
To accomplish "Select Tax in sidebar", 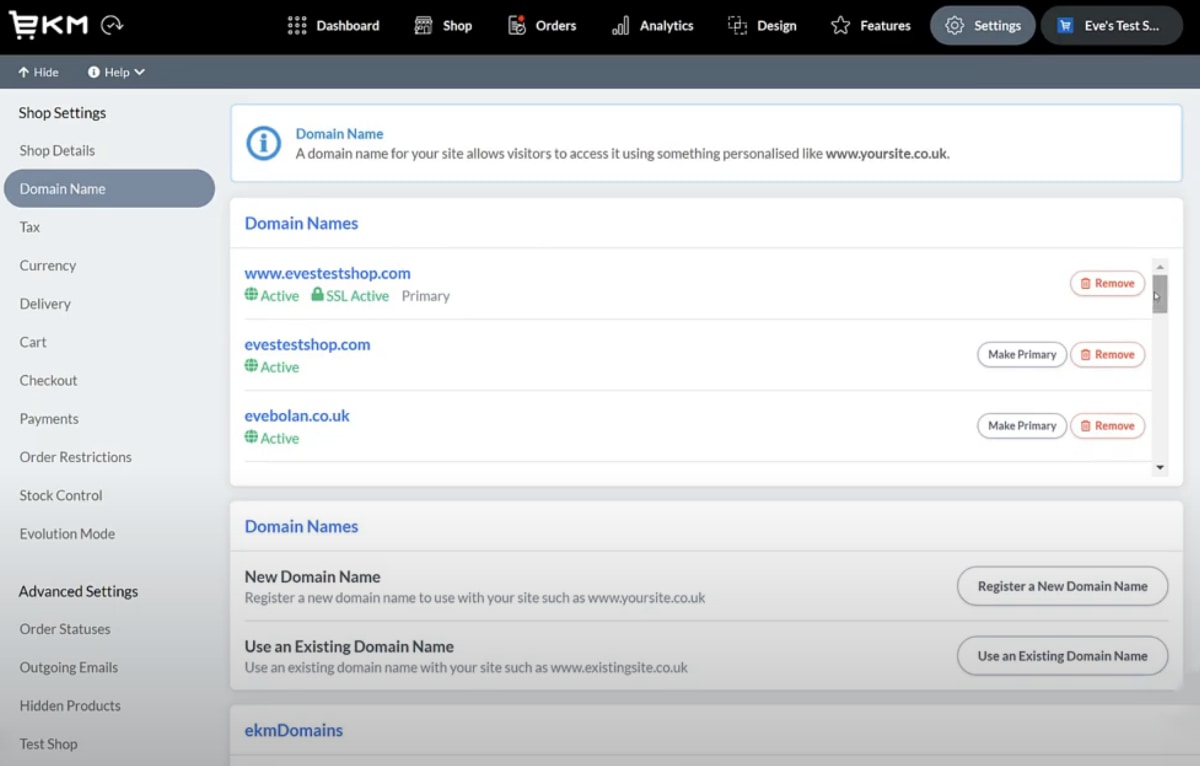I will point(30,227).
